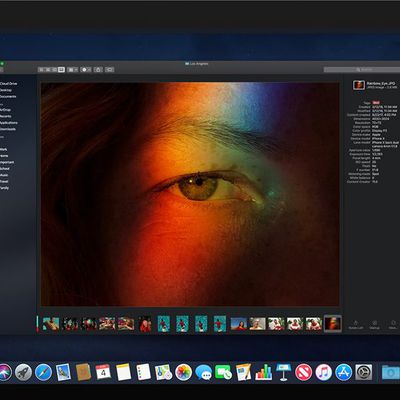Open Downloads in the sidebar
The image size is (400, 400).
click(x=8, y=129)
